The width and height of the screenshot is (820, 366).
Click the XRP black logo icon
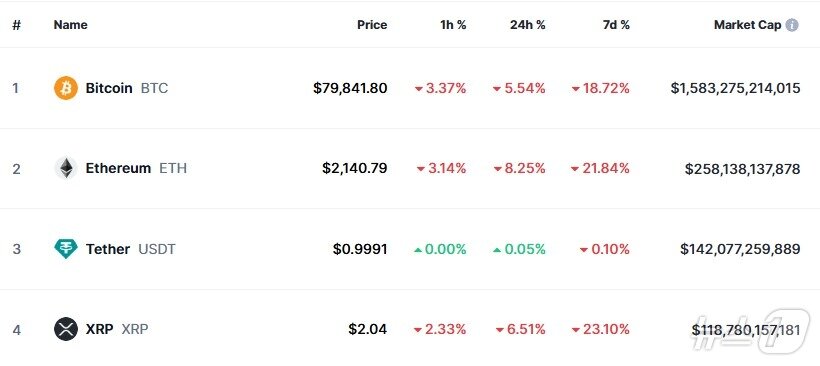tap(66, 329)
